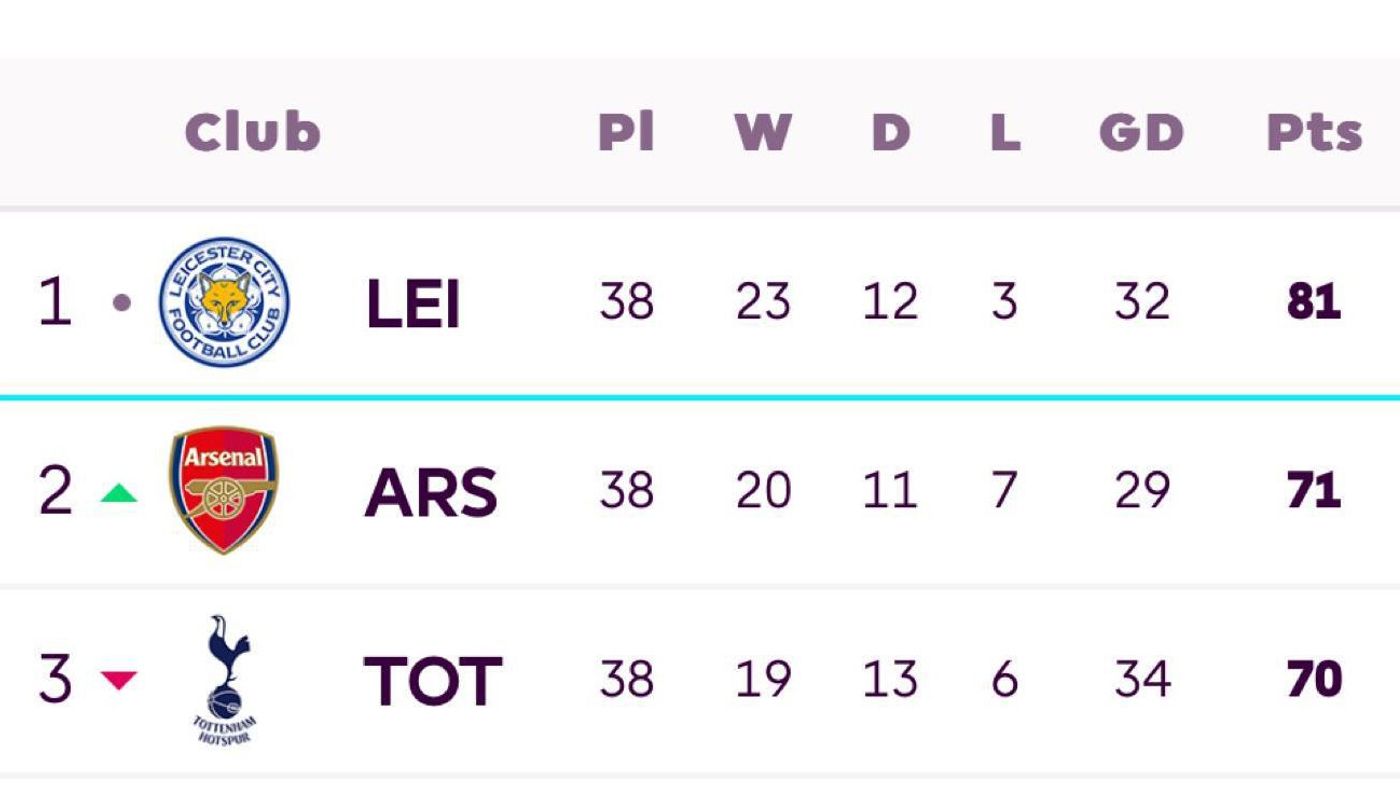The height and width of the screenshot is (800, 1400).
Task: Open the Arsenal club crest
Action: [x=224, y=490]
